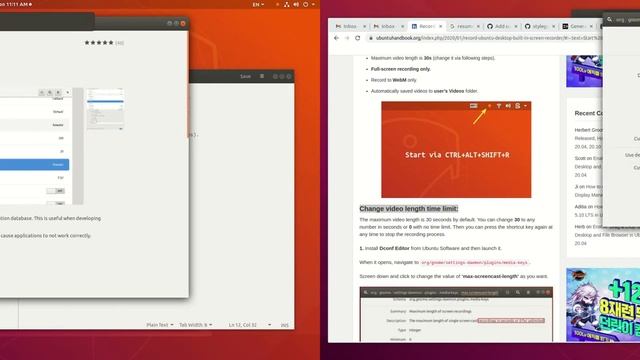Click the five-star rating in the Software window
This screenshot has width=640, height=360.
click(x=99, y=42)
